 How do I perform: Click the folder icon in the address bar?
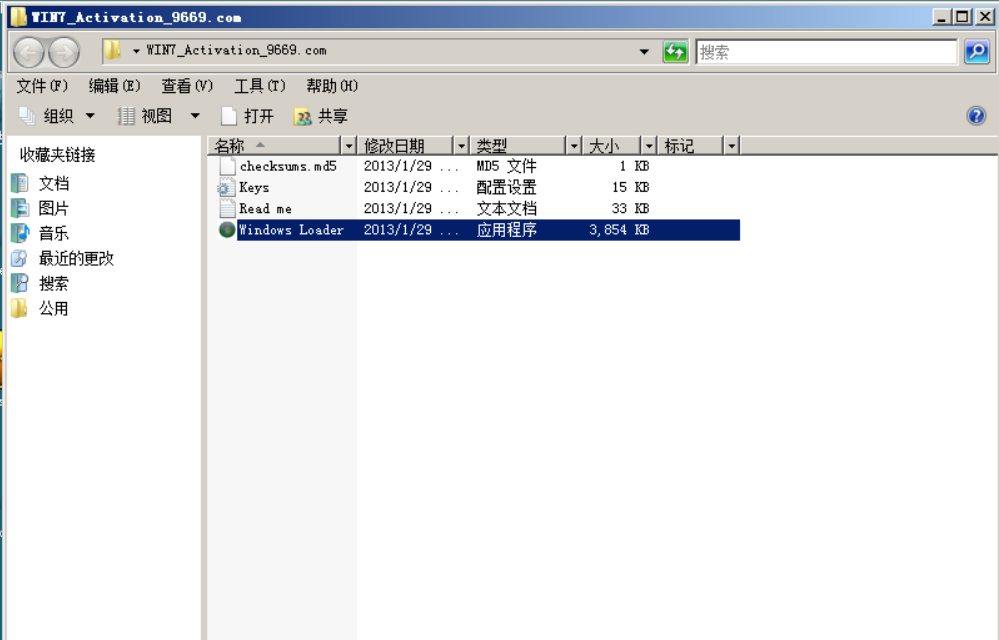tap(113, 50)
